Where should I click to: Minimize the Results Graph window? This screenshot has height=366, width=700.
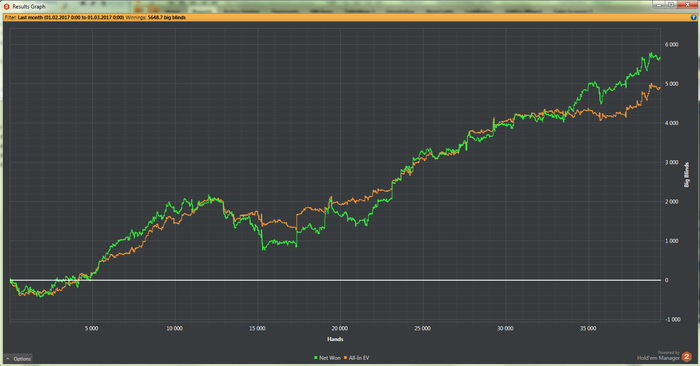(x=659, y=4)
